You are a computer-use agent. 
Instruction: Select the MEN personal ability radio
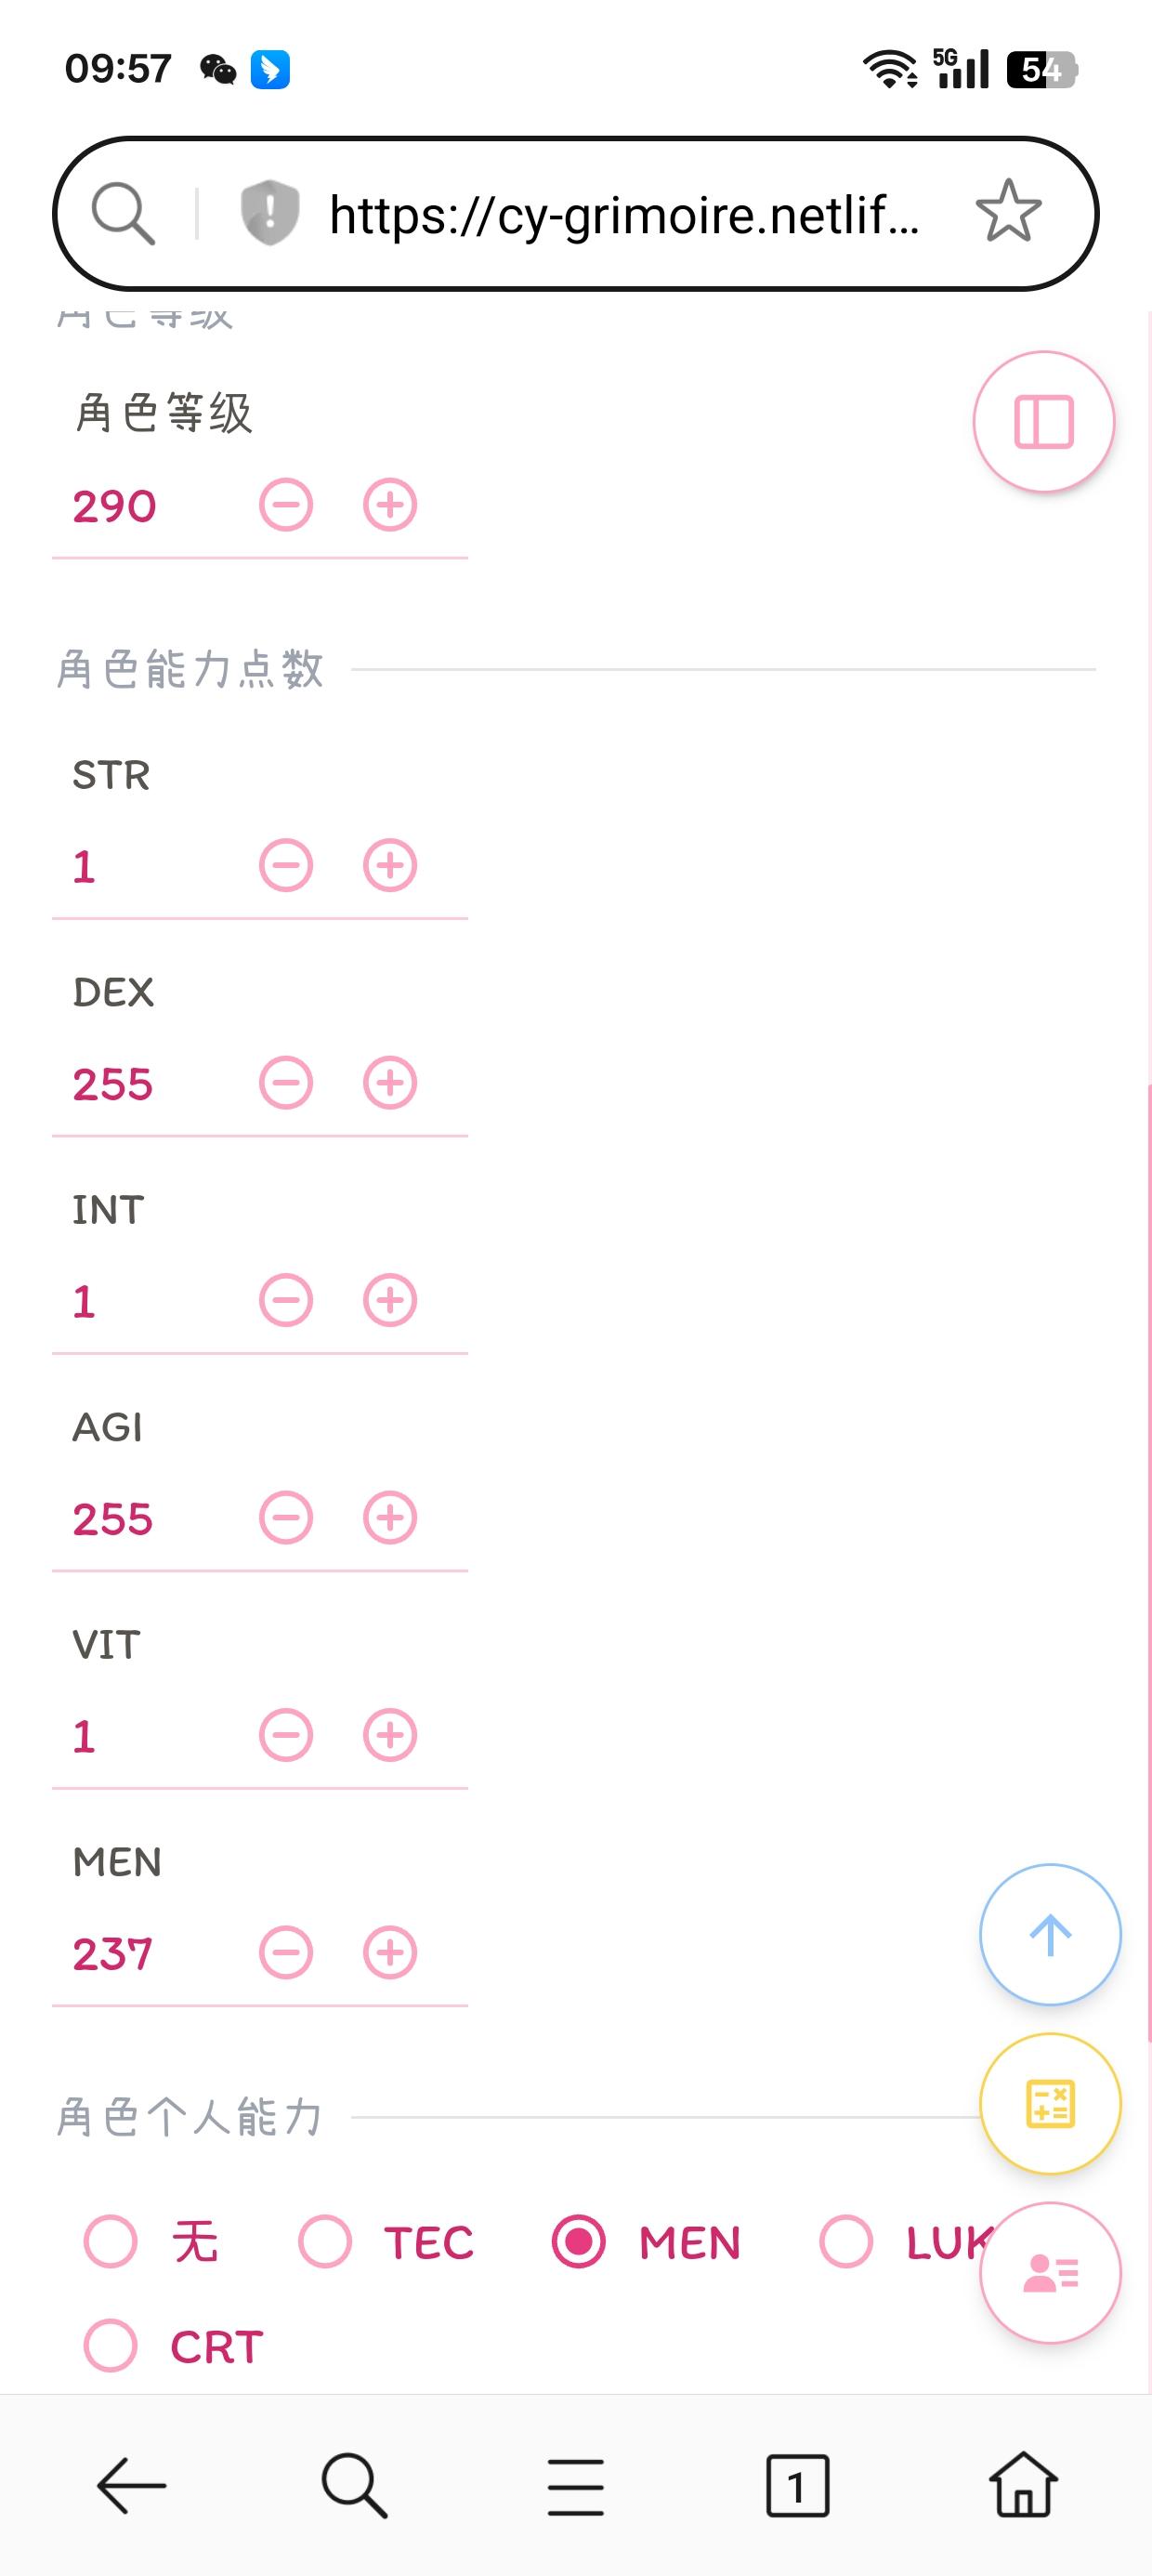579,2241
